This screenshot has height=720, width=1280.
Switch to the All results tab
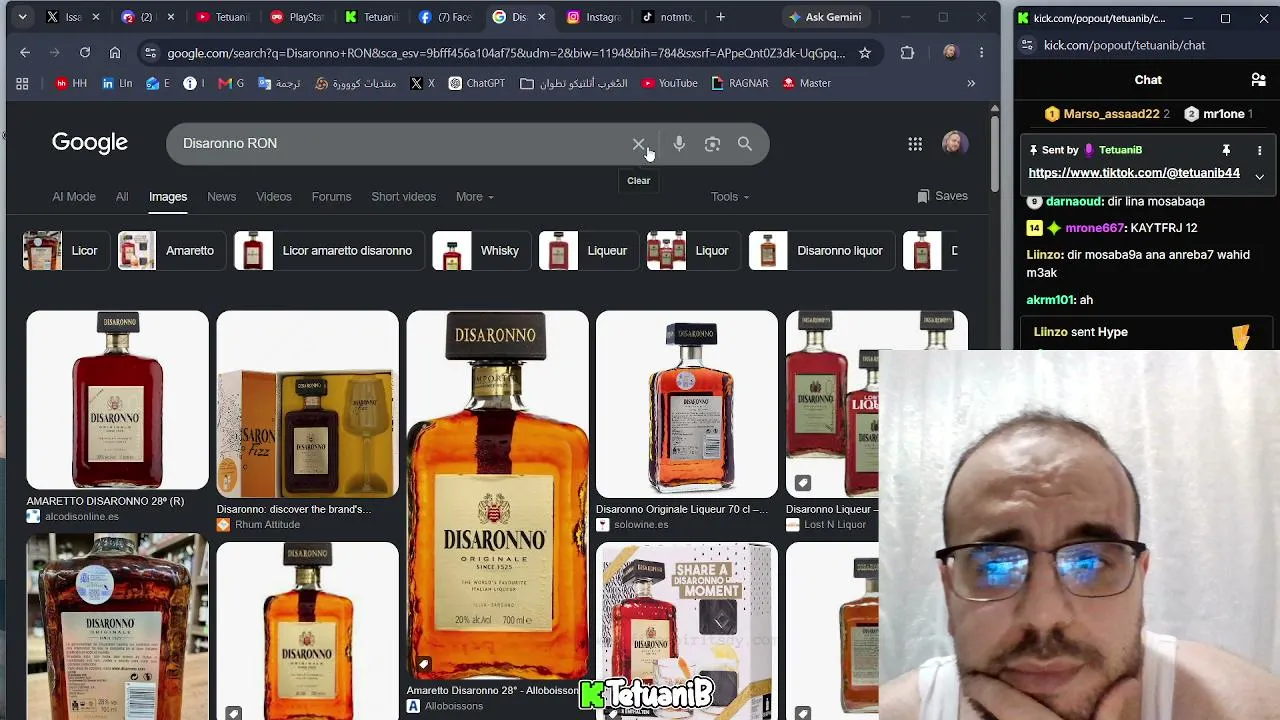[x=122, y=197]
